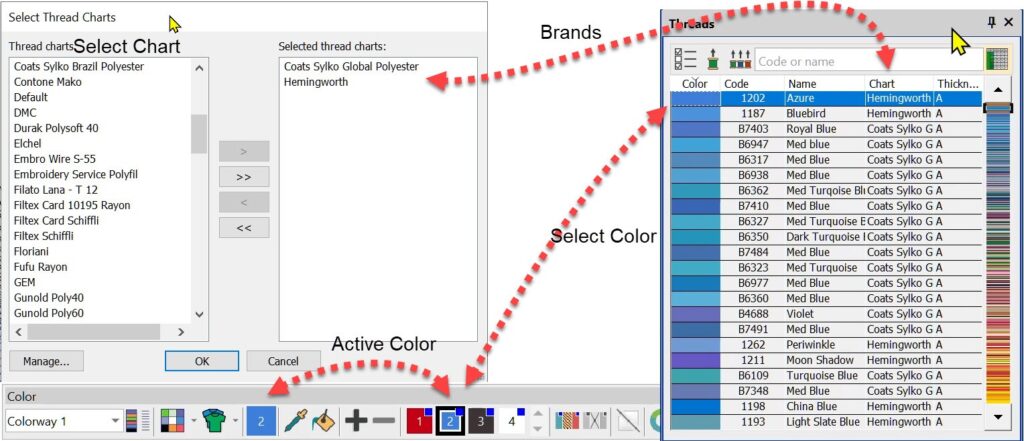
Task: Click the single-spool match thread icon
Action: click(x=712, y=61)
